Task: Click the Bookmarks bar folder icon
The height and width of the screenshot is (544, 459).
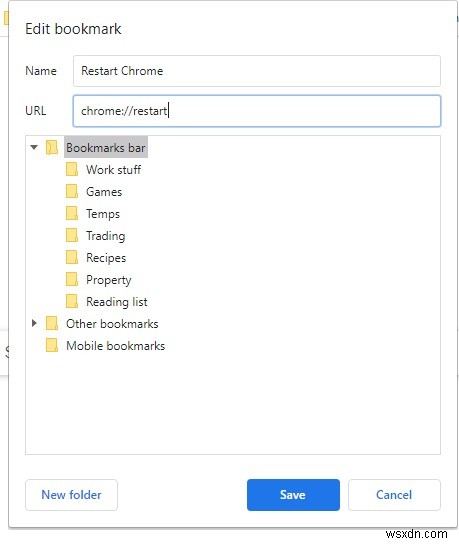Action: click(52, 147)
